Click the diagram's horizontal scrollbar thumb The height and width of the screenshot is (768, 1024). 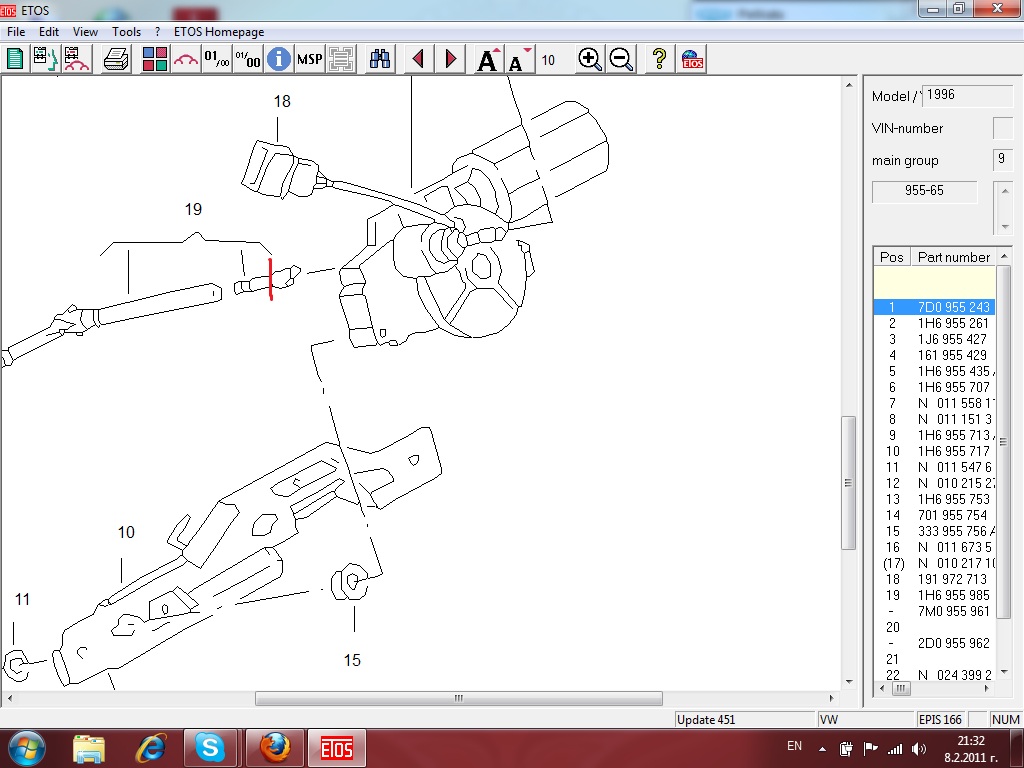coord(458,698)
